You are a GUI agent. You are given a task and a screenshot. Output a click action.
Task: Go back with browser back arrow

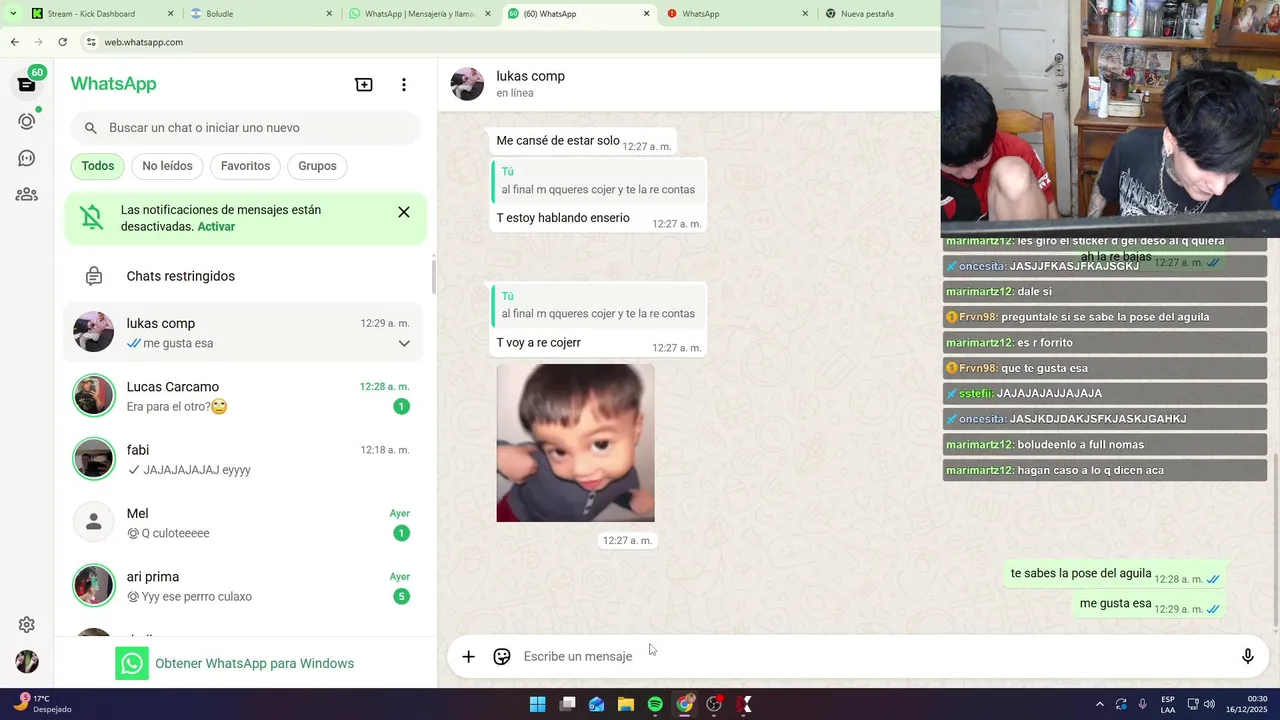[14, 42]
